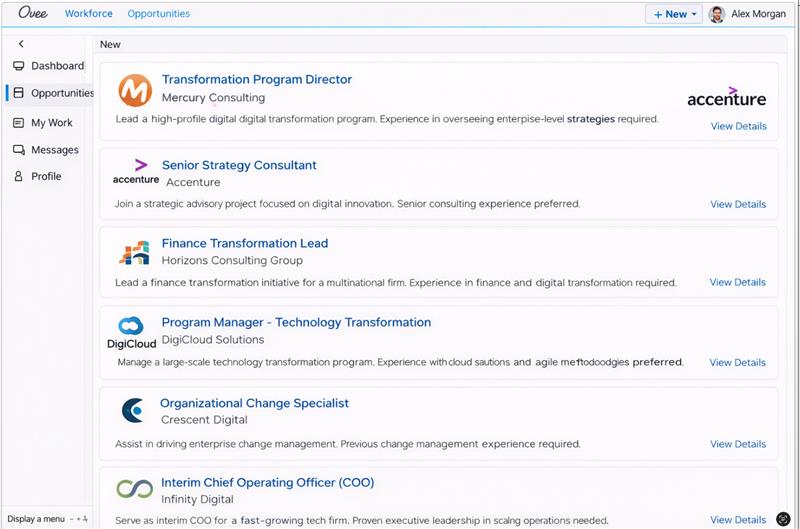Switch to the Workforce tab
The width and height of the screenshot is (800, 529).
89,14
